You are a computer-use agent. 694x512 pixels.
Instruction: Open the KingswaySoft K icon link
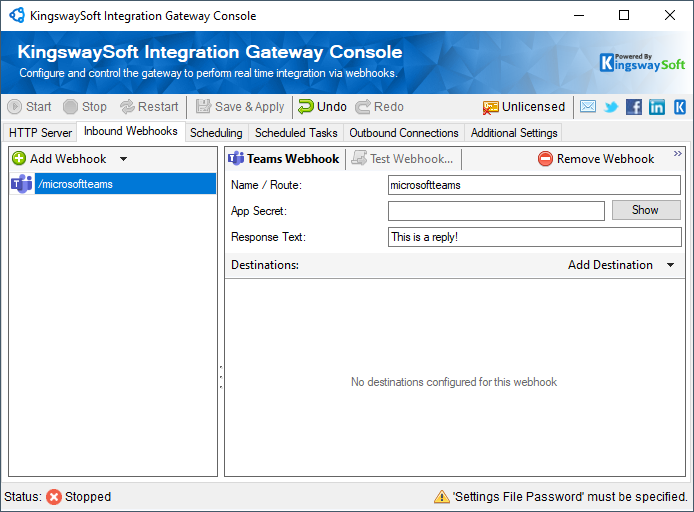pyautogui.click(x=680, y=107)
